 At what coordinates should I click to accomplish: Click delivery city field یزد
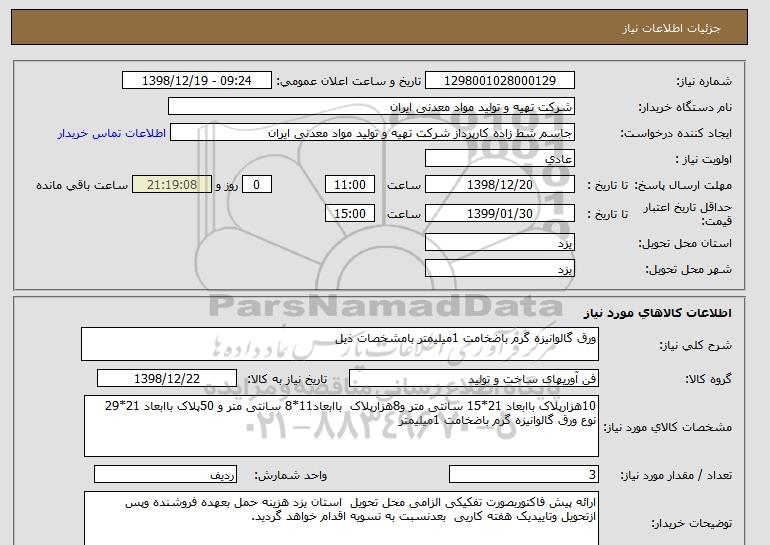499,269
